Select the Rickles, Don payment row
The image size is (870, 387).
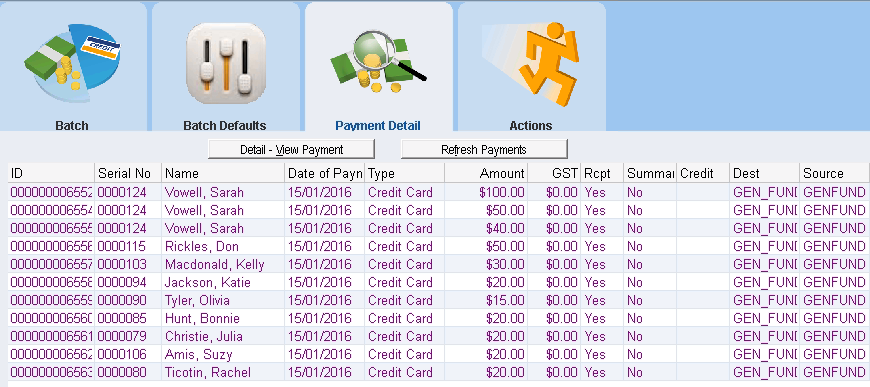click(438, 247)
